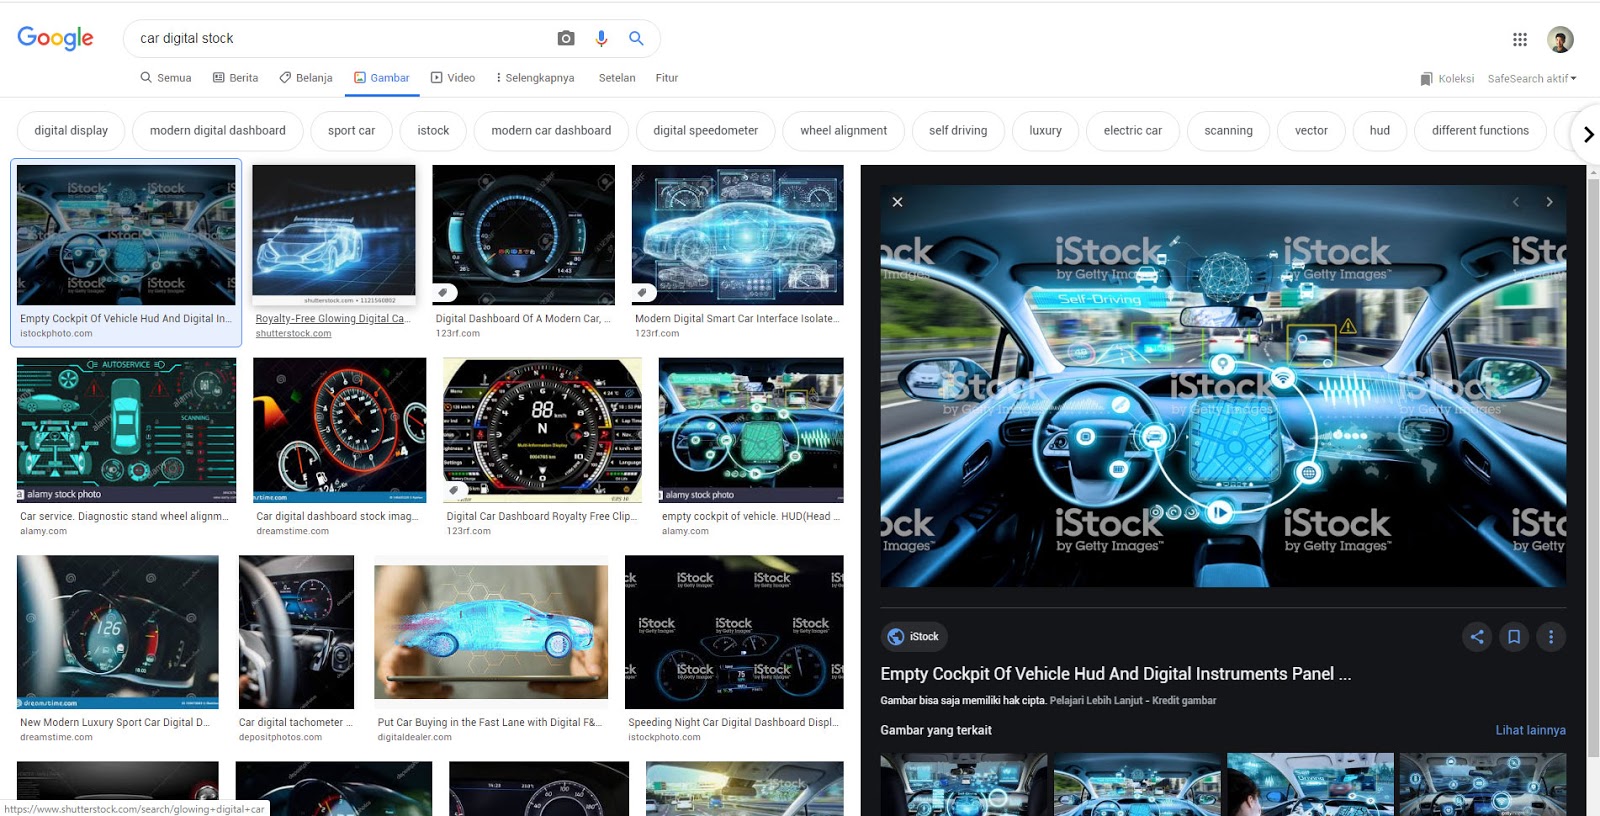The width and height of the screenshot is (1600, 816).
Task: Open first related image in preview panel
Action: click(x=964, y=785)
